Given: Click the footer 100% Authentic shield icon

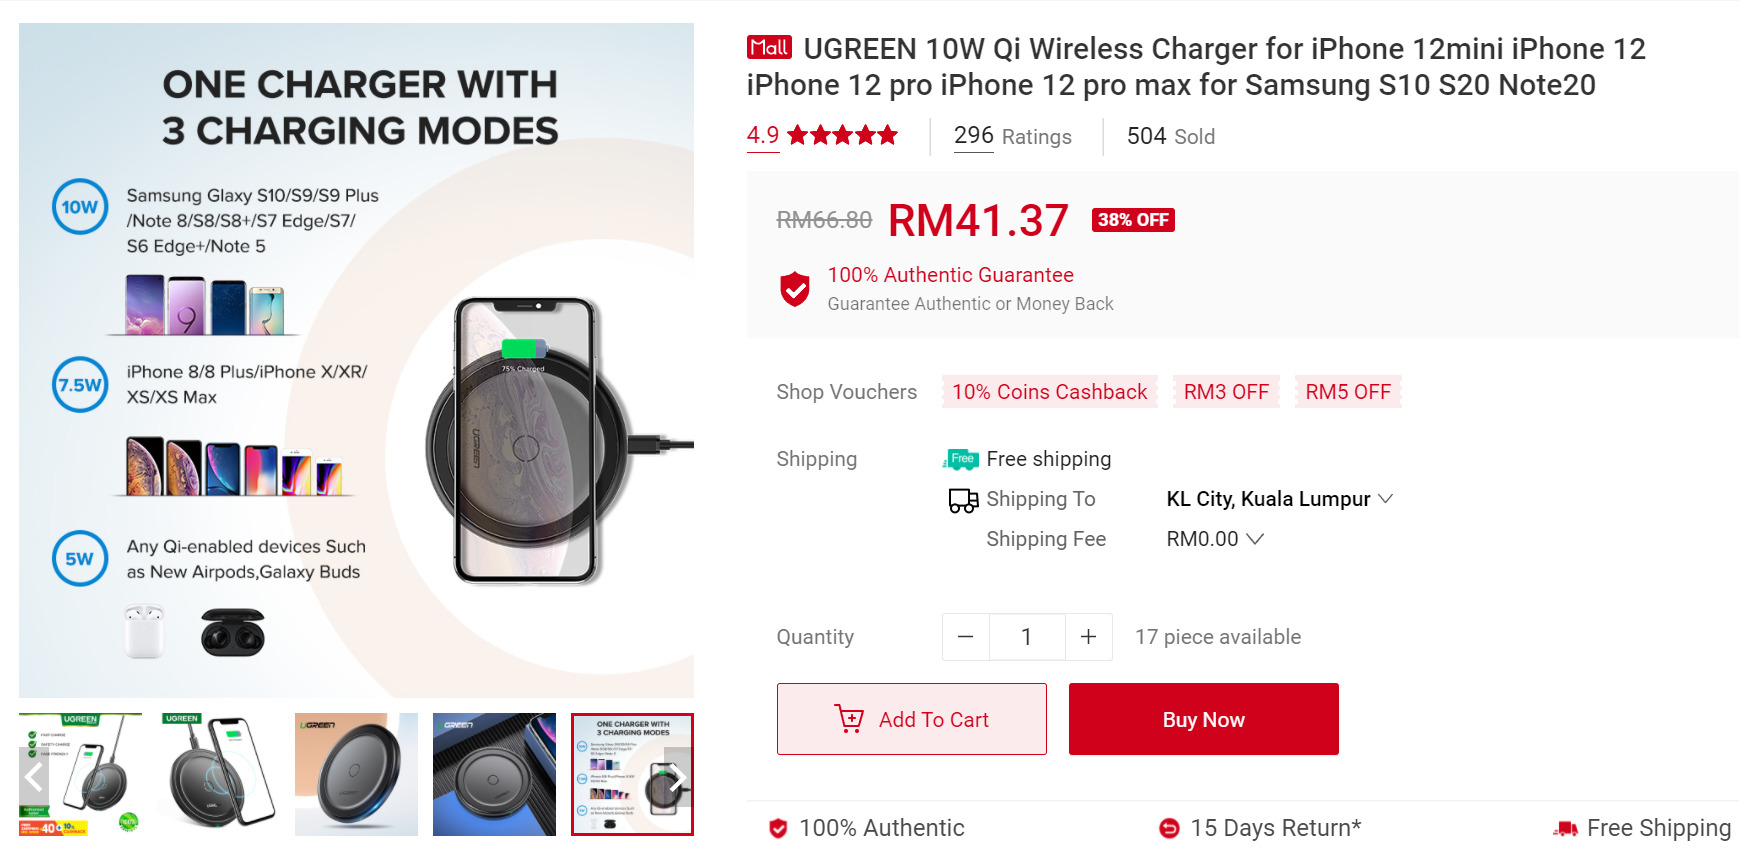Looking at the screenshot, I should click(778, 828).
